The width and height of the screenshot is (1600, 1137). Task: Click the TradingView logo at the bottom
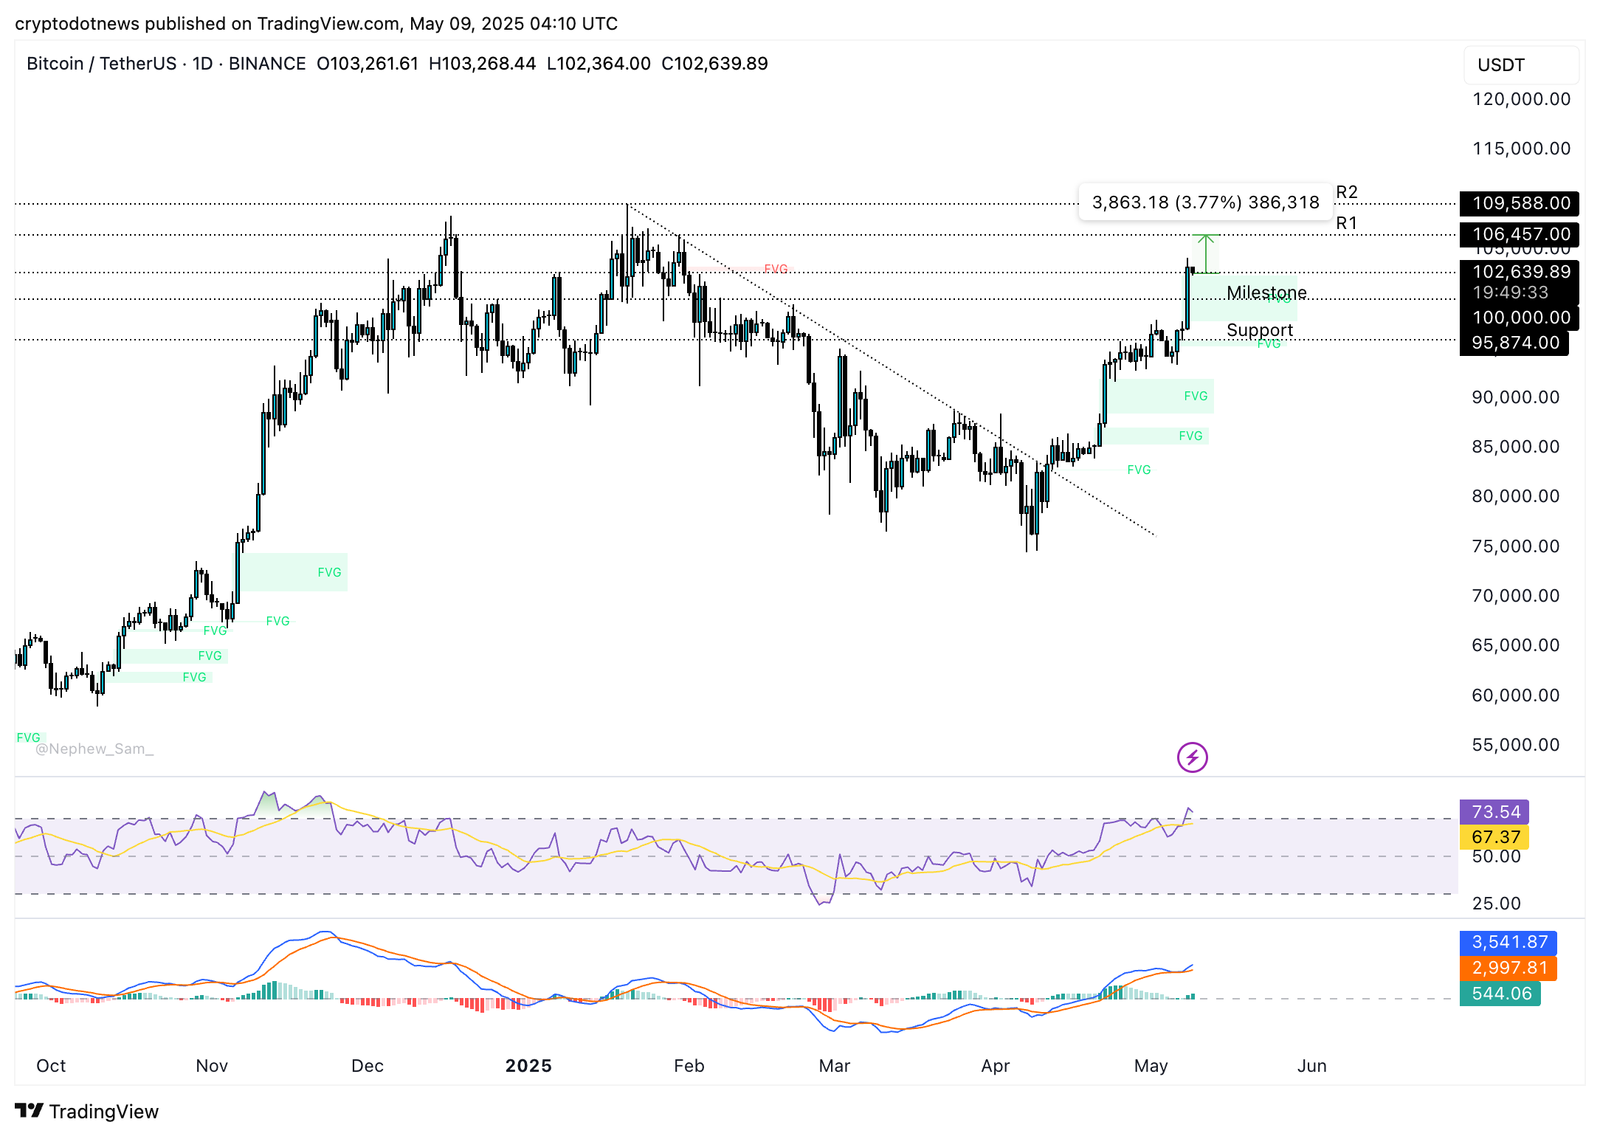coord(87,1111)
